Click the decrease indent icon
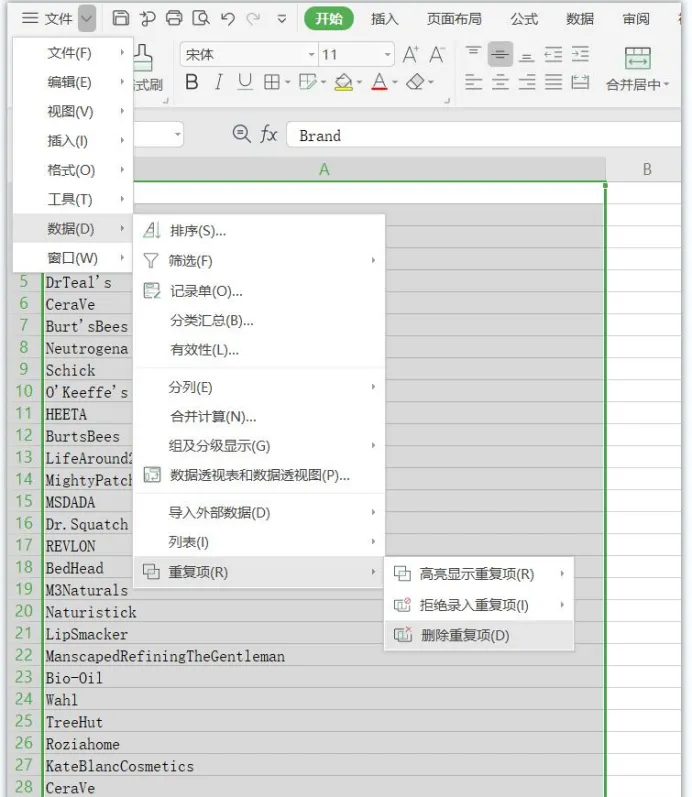The height and width of the screenshot is (797, 692). click(553, 54)
